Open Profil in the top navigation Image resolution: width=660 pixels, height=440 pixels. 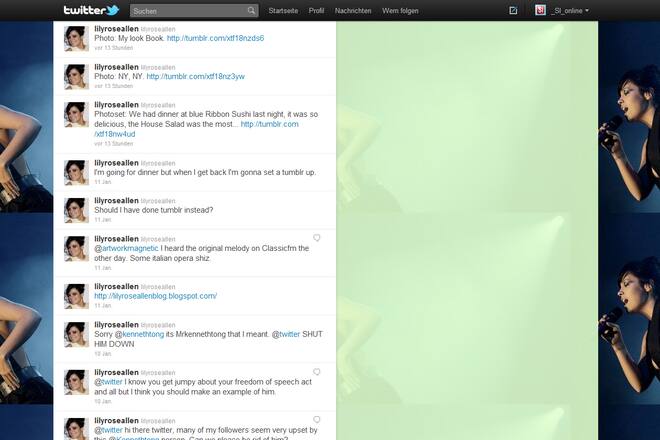(x=316, y=11)
